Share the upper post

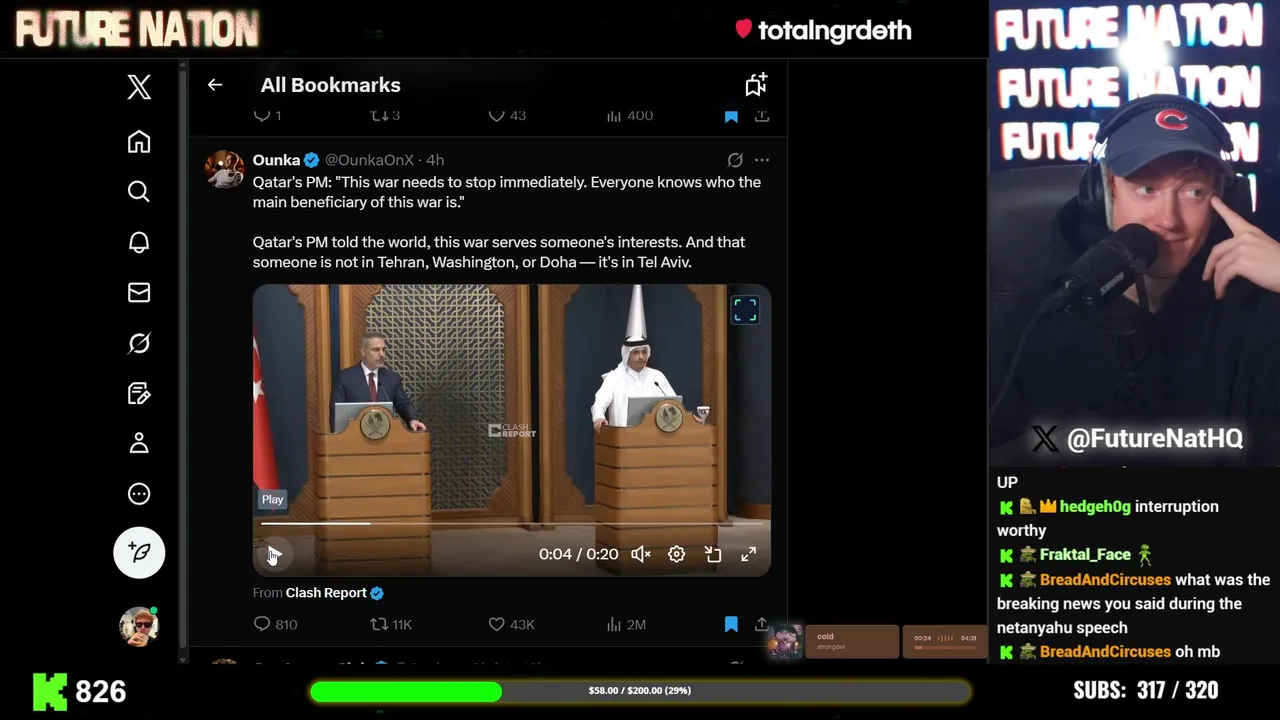click(762, 116)
